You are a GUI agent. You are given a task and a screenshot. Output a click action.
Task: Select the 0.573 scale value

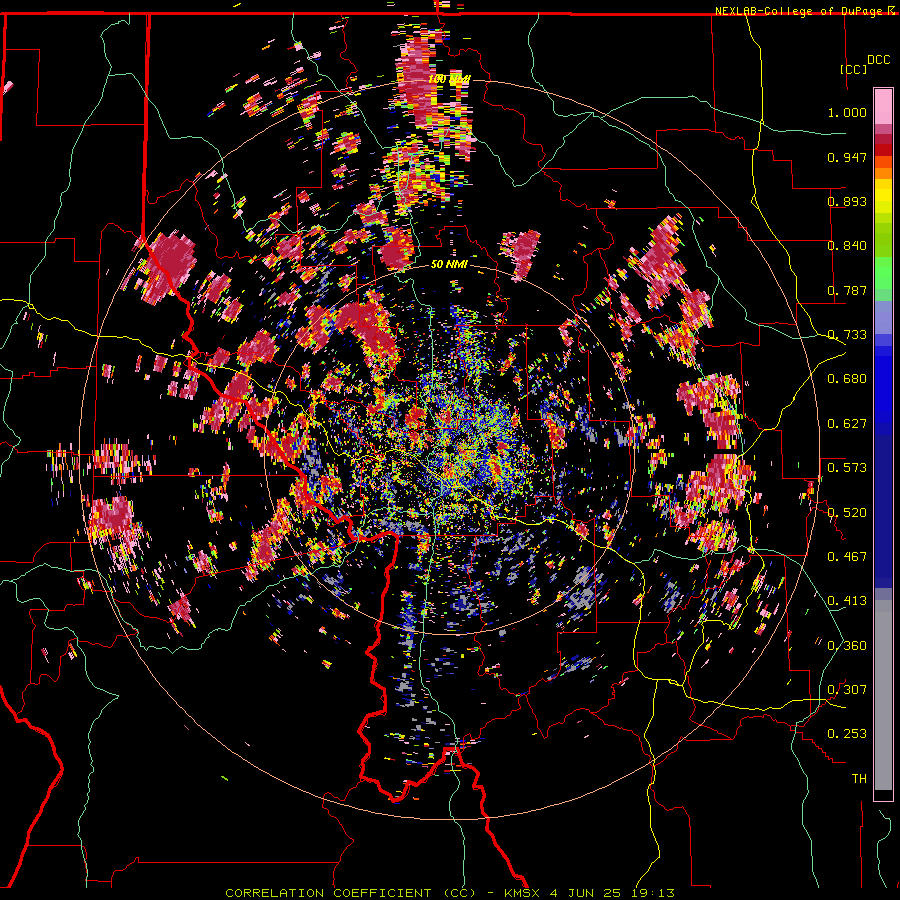coord(847,468)
